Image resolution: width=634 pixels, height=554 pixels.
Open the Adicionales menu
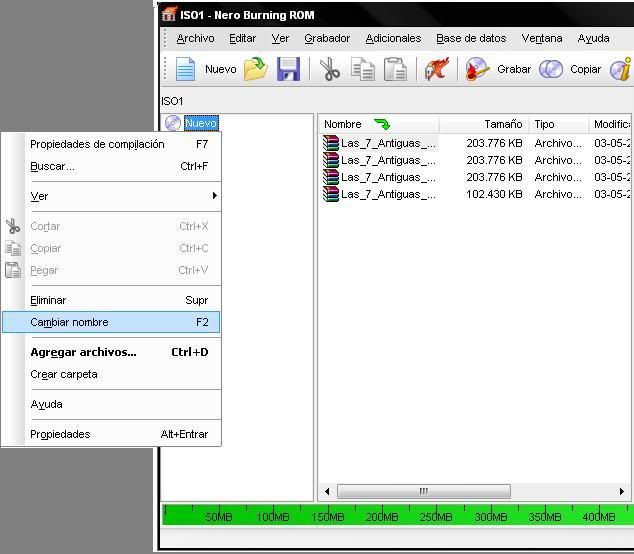[393, 38]
